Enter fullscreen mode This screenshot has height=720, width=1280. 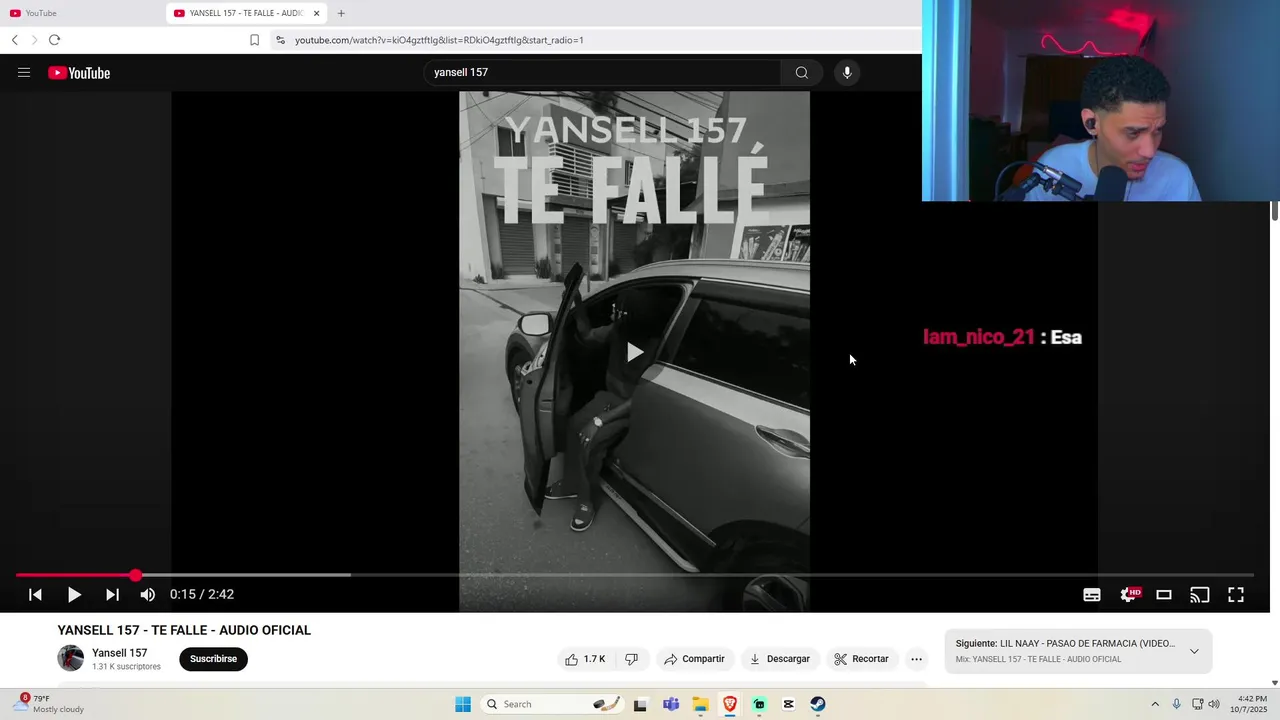[x=1236, y=594]
